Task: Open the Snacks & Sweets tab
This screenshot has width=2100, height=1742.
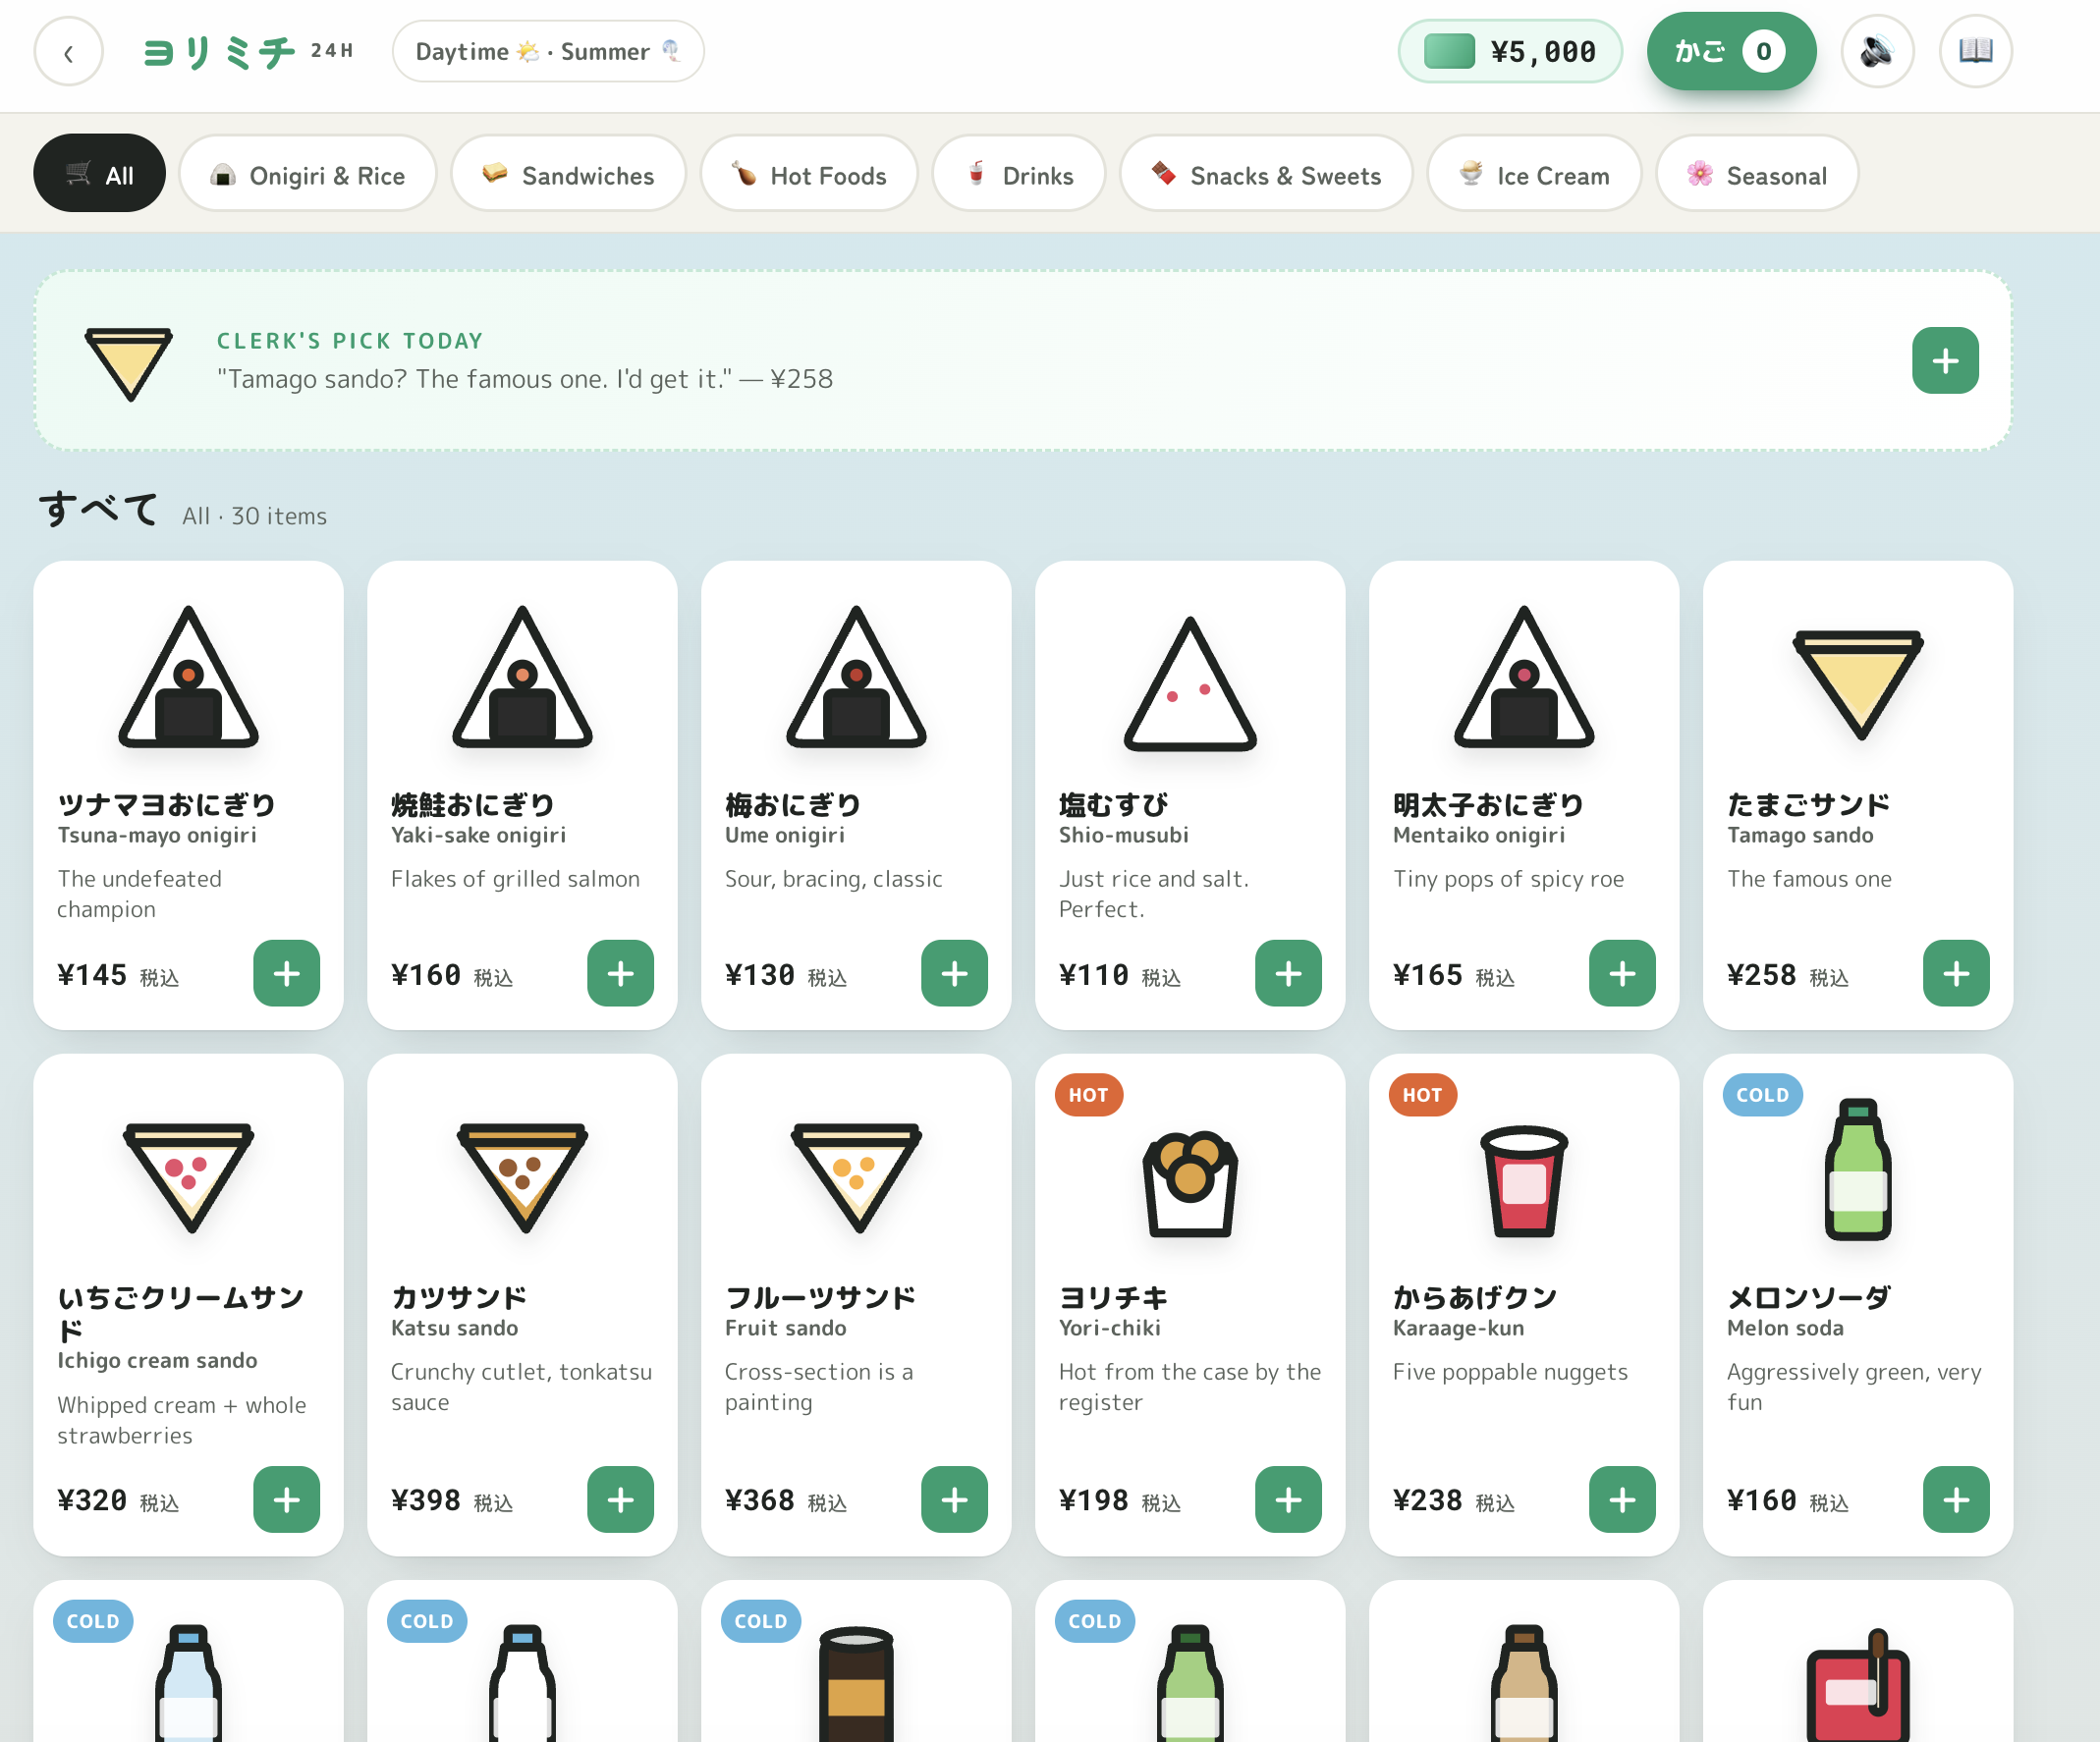Action: 1266,174
